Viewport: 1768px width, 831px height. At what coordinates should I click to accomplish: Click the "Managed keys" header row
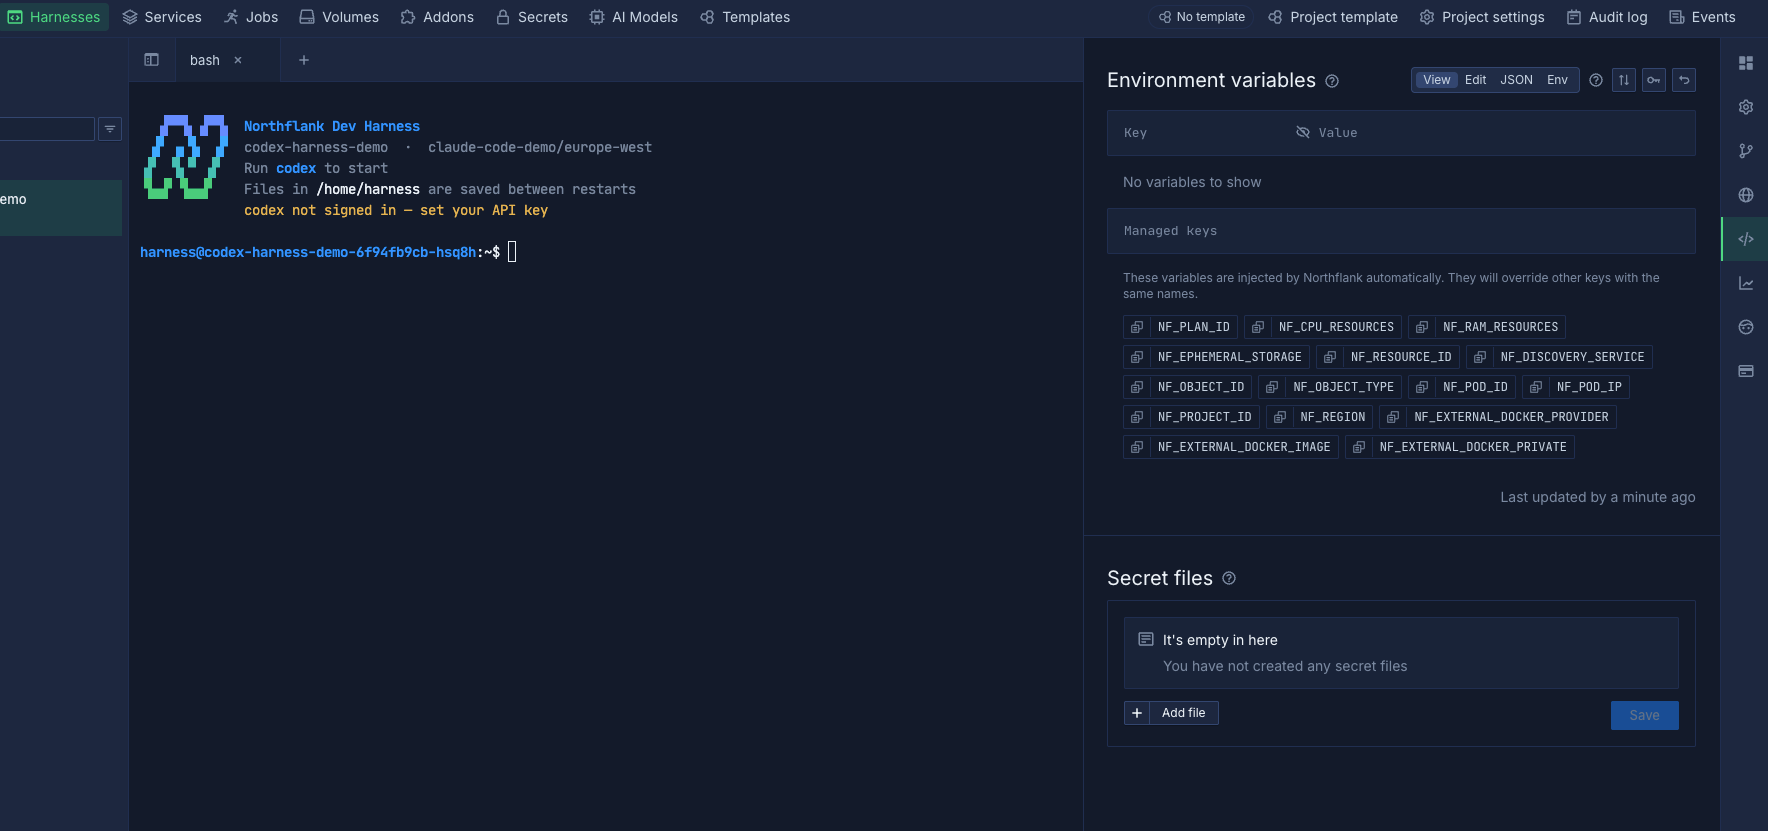1401,231
